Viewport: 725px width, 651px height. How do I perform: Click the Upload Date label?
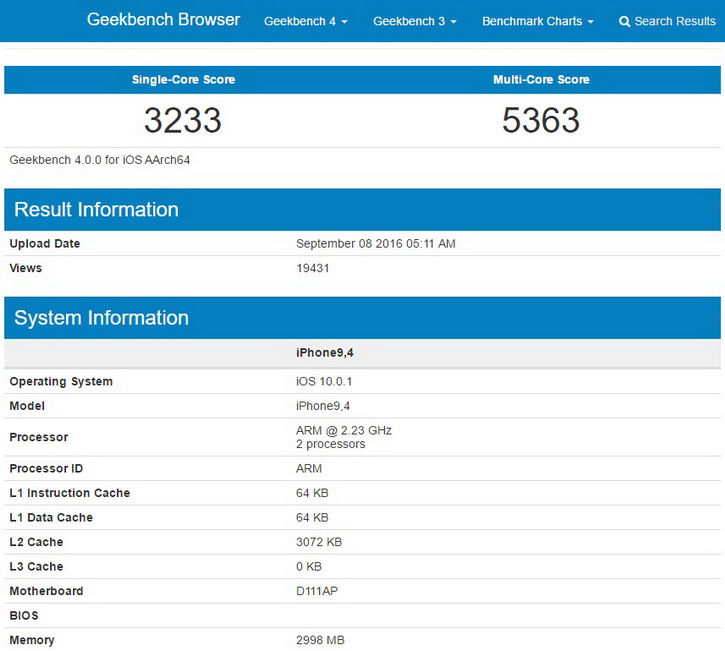tap(45, 244)
